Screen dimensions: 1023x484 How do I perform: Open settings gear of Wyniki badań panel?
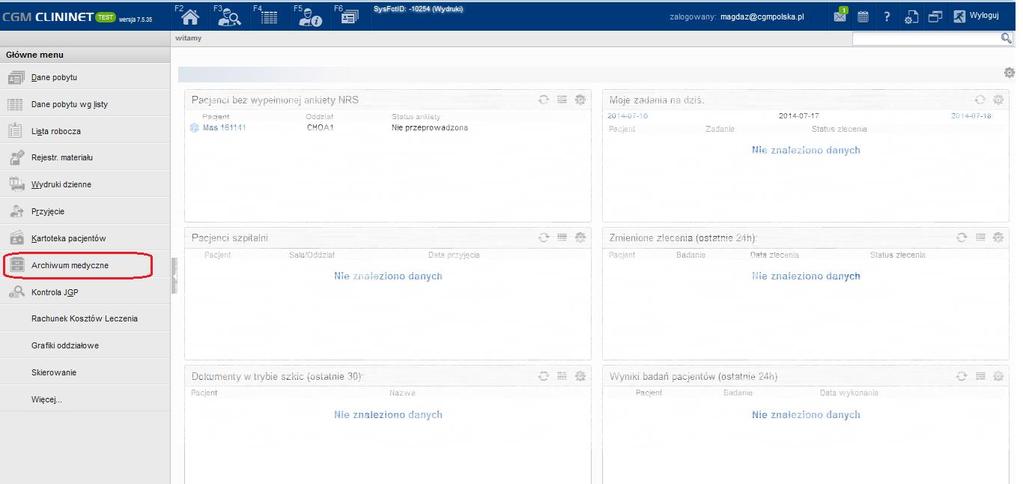pyautogui.click(x=998, y=376)
